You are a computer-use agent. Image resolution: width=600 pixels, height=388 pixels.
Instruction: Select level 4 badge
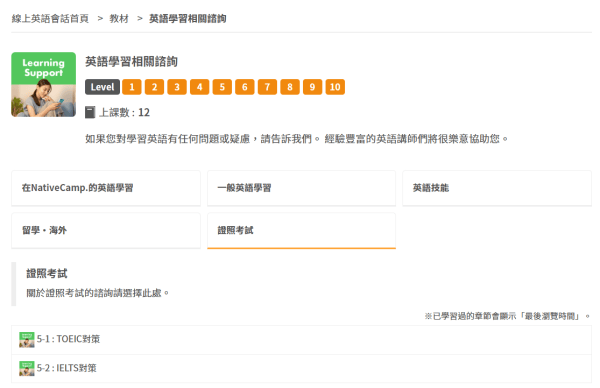(x=200, y=87)
